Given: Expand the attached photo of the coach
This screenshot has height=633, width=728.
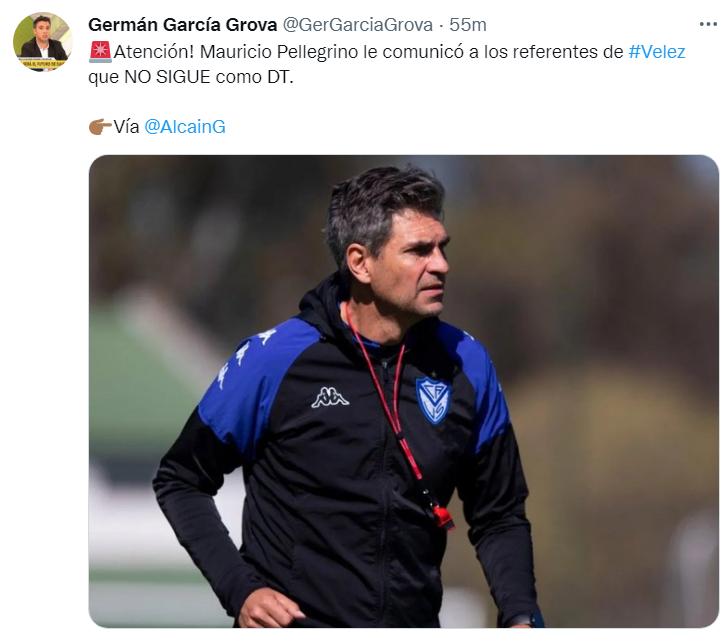Looking at the screenshot, I should [403, 391].
